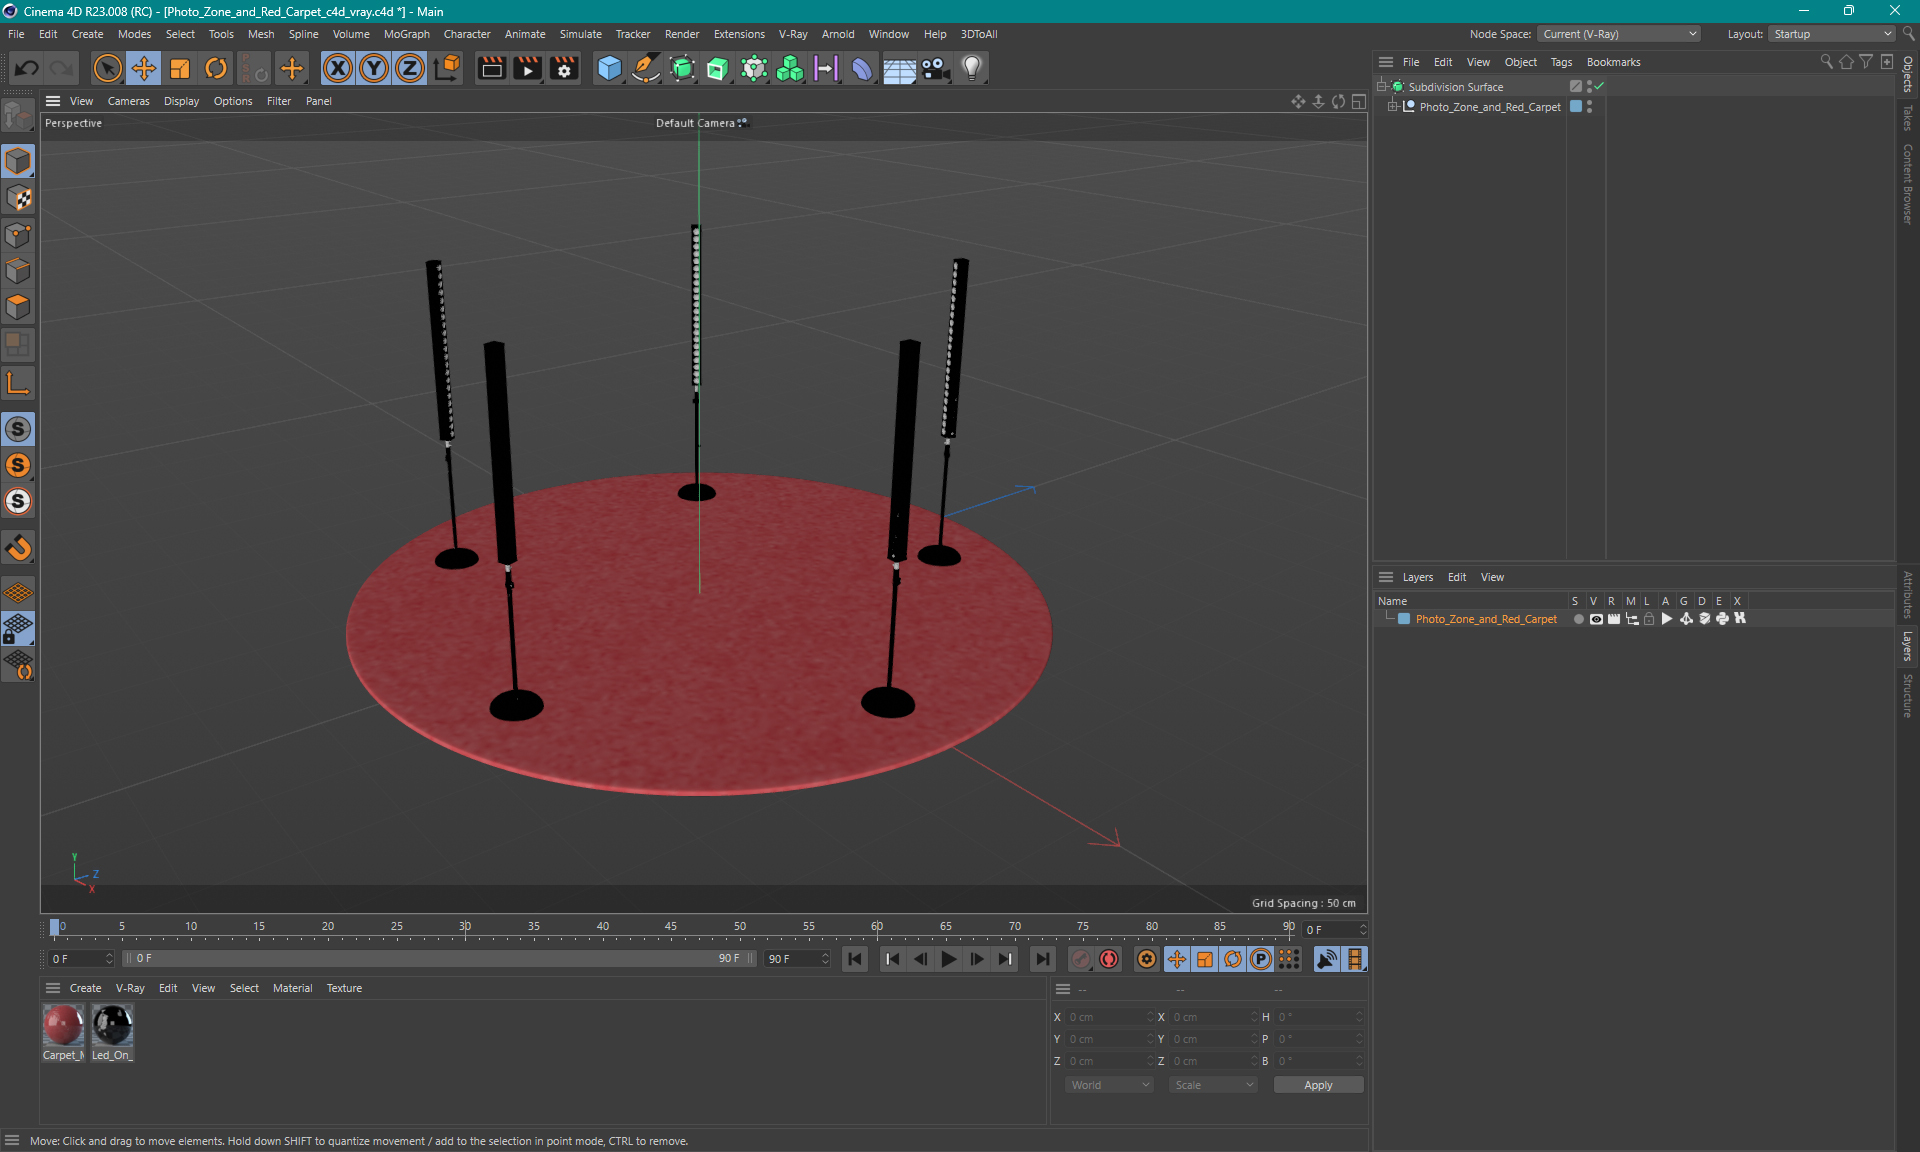Open the Simulate menu item
The height and width of the screenshot is (1152, 1920).
coord(579,33)
